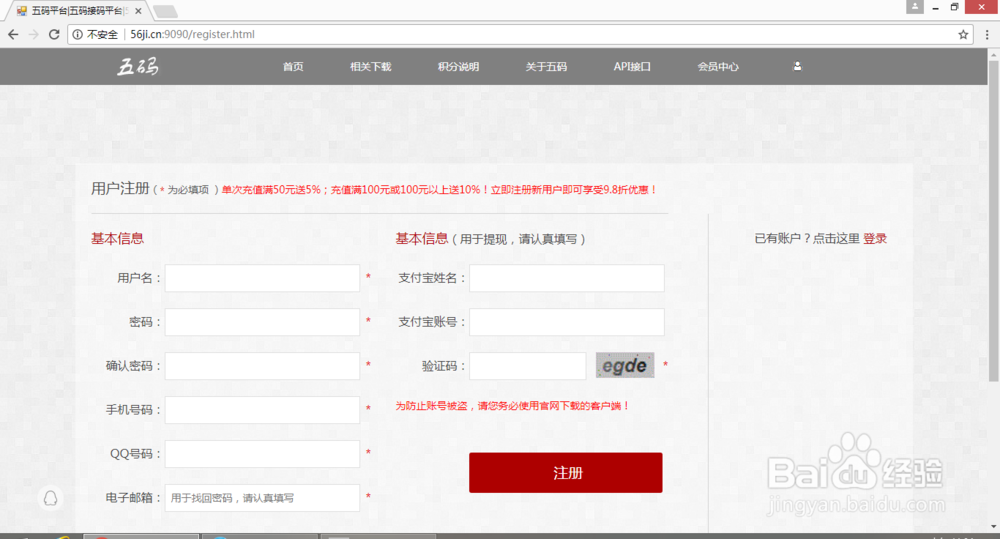Screen dimensions: 1000x539
Task: Focus the QQ号码 input field
Action: coord(262,454)
